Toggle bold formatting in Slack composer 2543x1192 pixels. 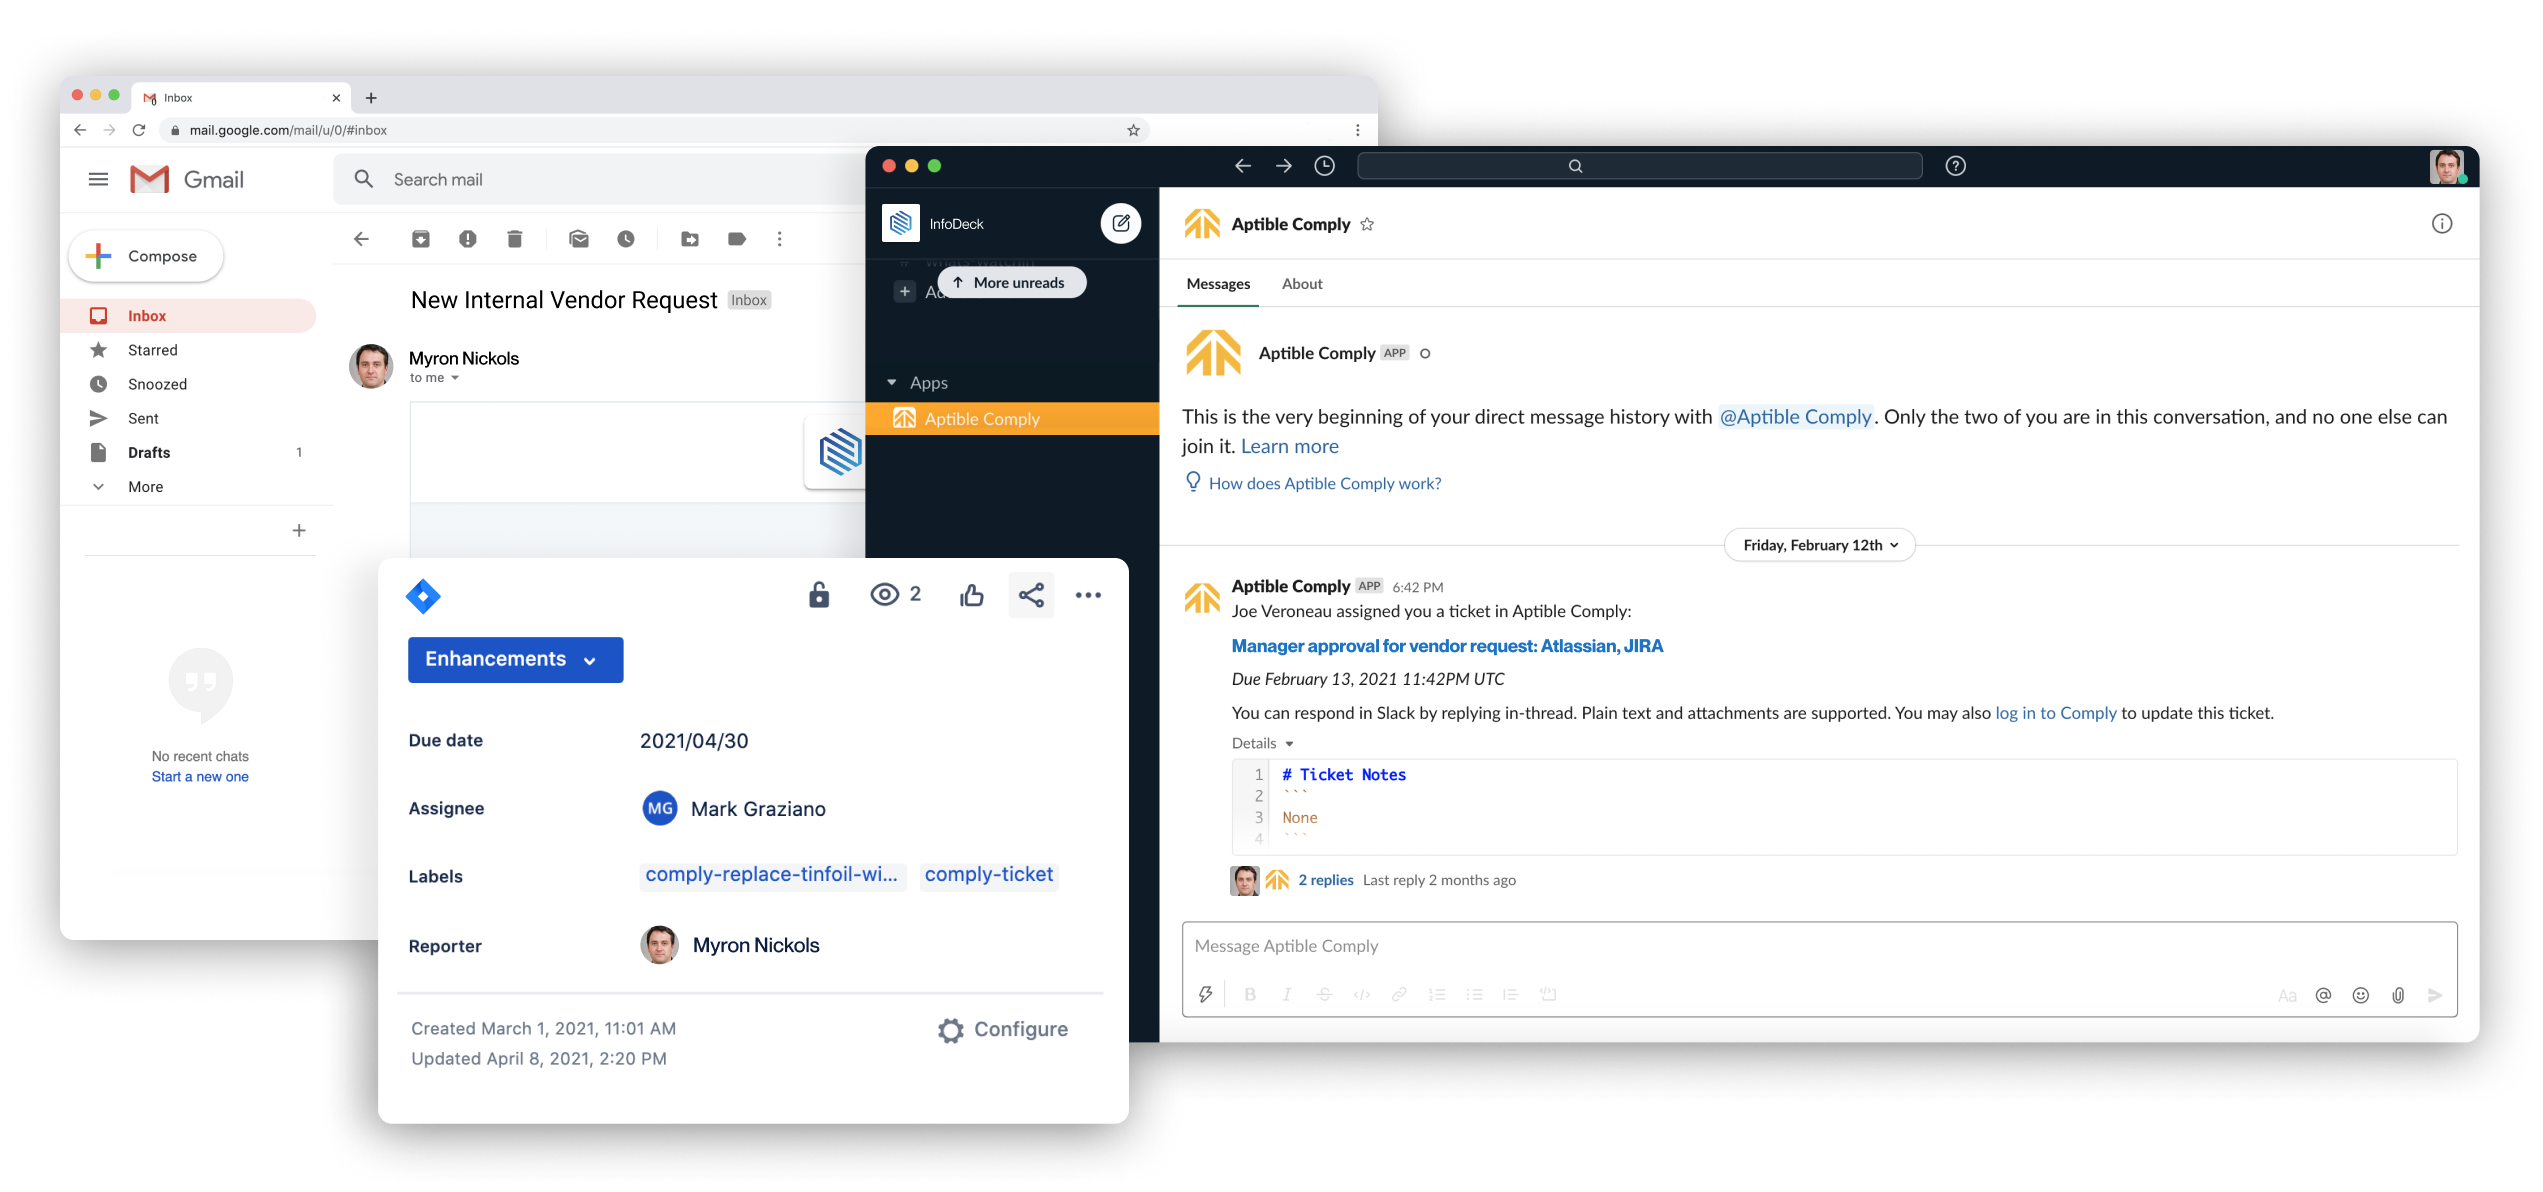coord(1250,995)
